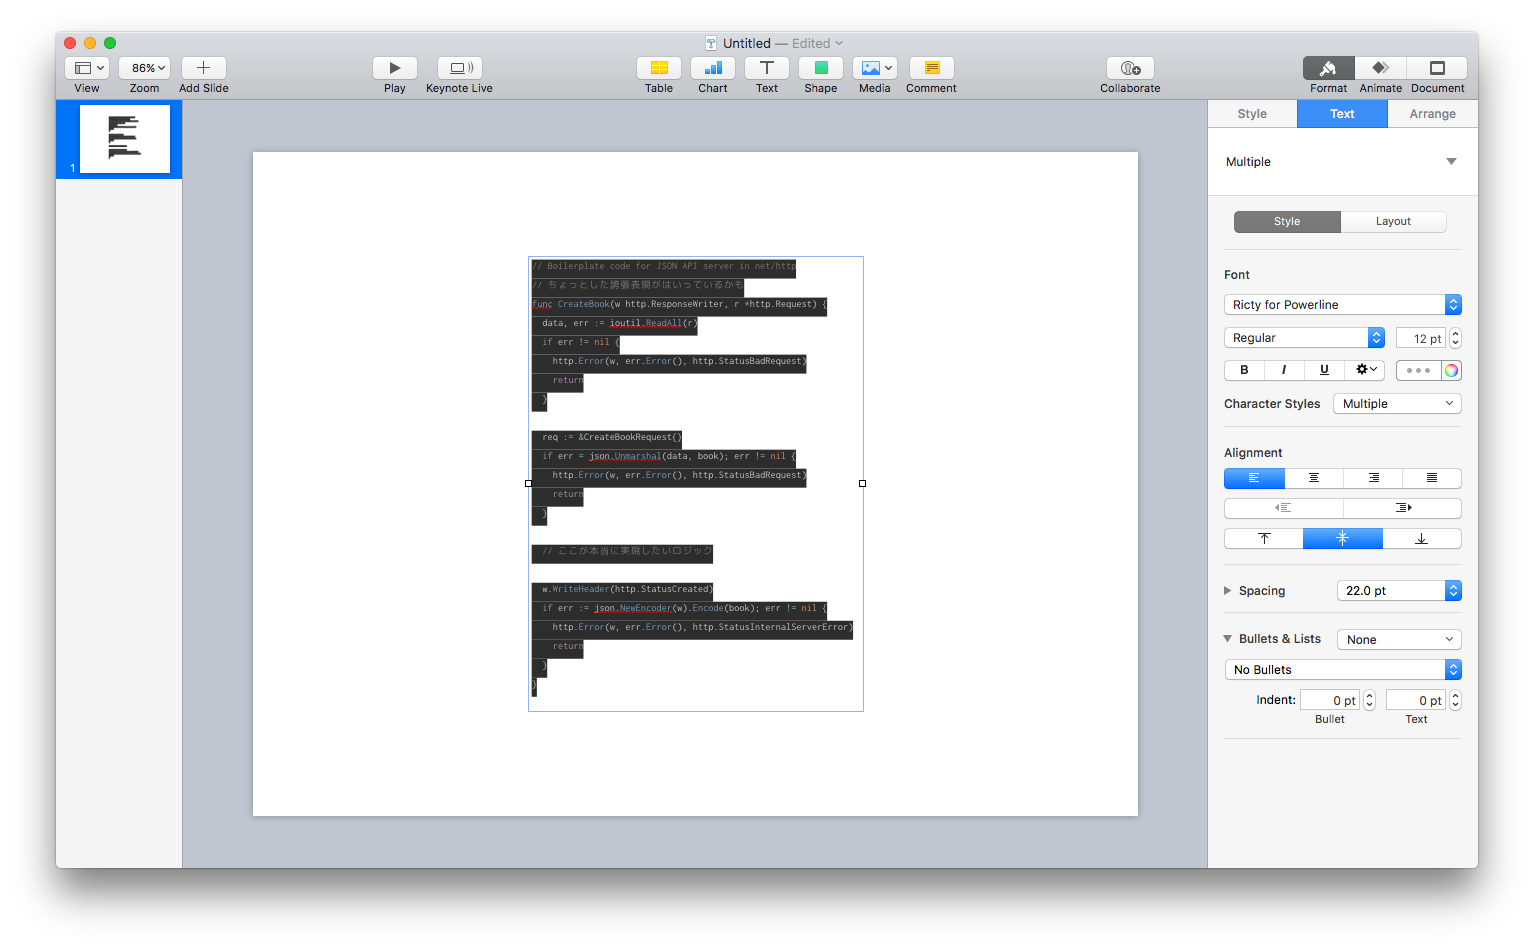Insert a table using Table icon
The width and height of the screenshot is (1534, 948).
click(659, 68)
